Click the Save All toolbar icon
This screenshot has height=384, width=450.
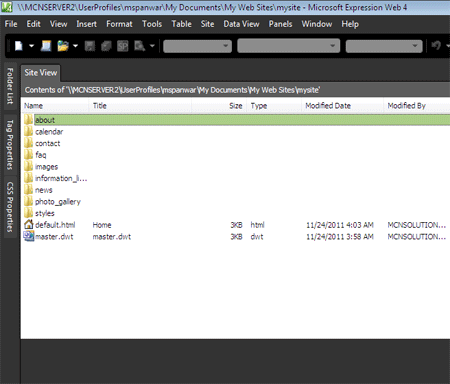106,46
